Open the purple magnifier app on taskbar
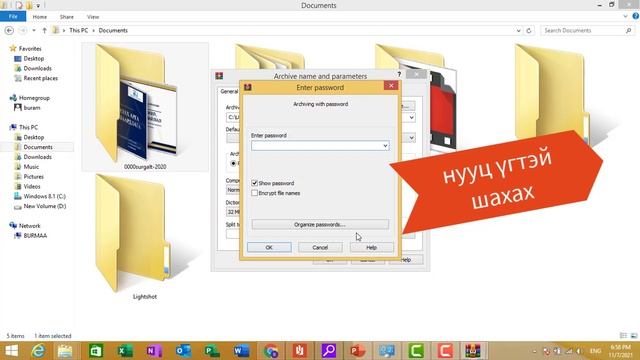This screenshot has width=640, height=360. click(329, 351)
